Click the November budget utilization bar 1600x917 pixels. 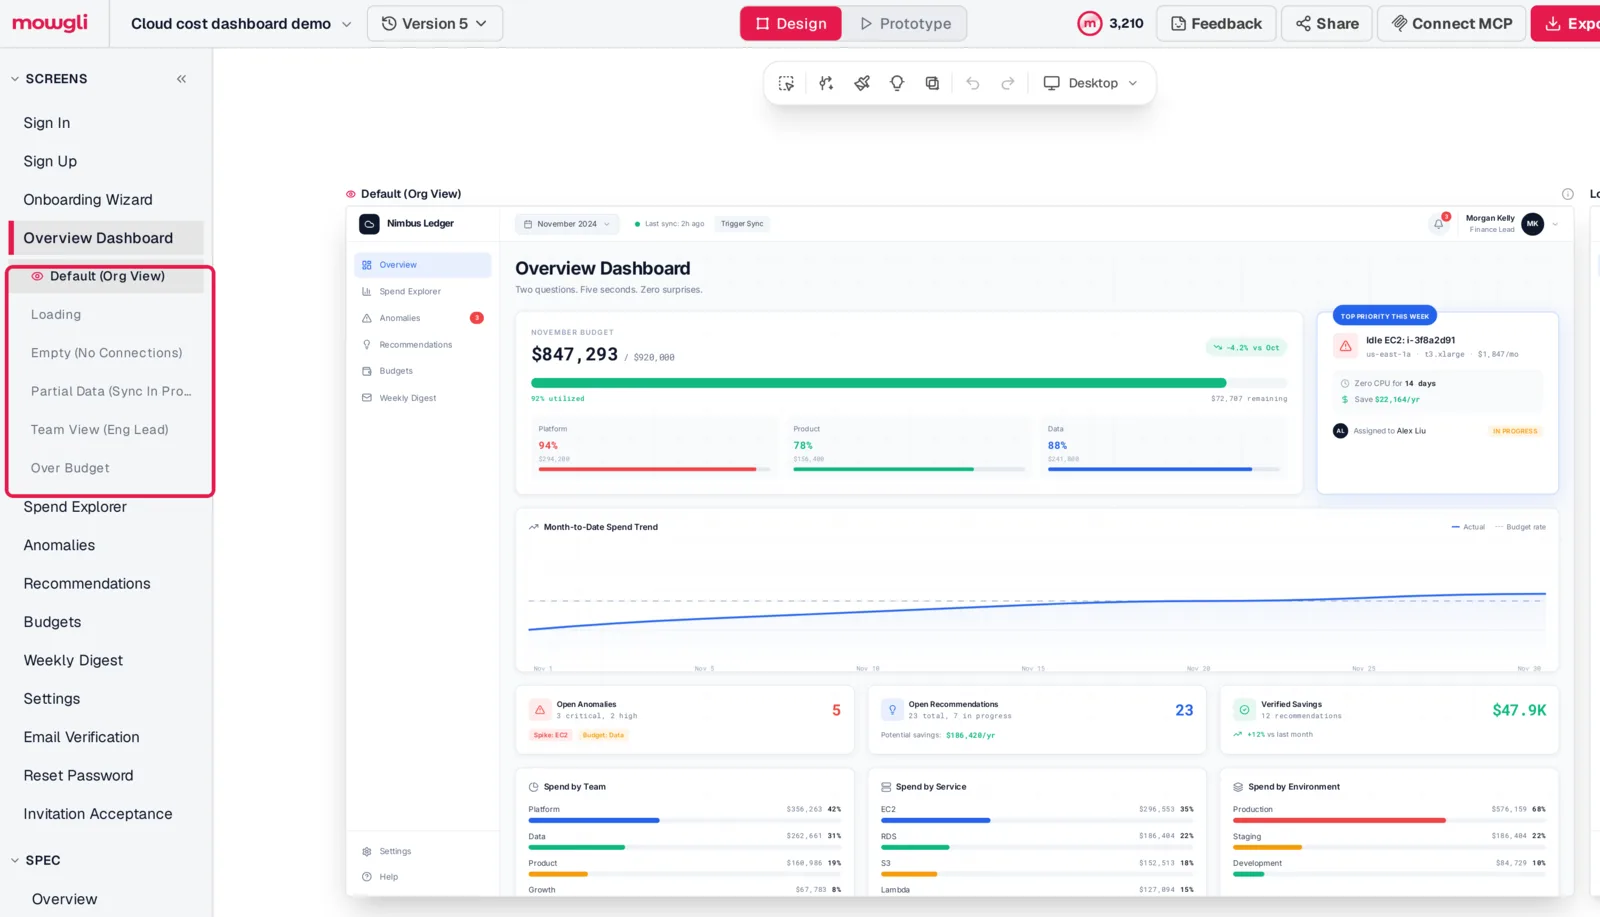pyautogui.click(x=909, y=383)
